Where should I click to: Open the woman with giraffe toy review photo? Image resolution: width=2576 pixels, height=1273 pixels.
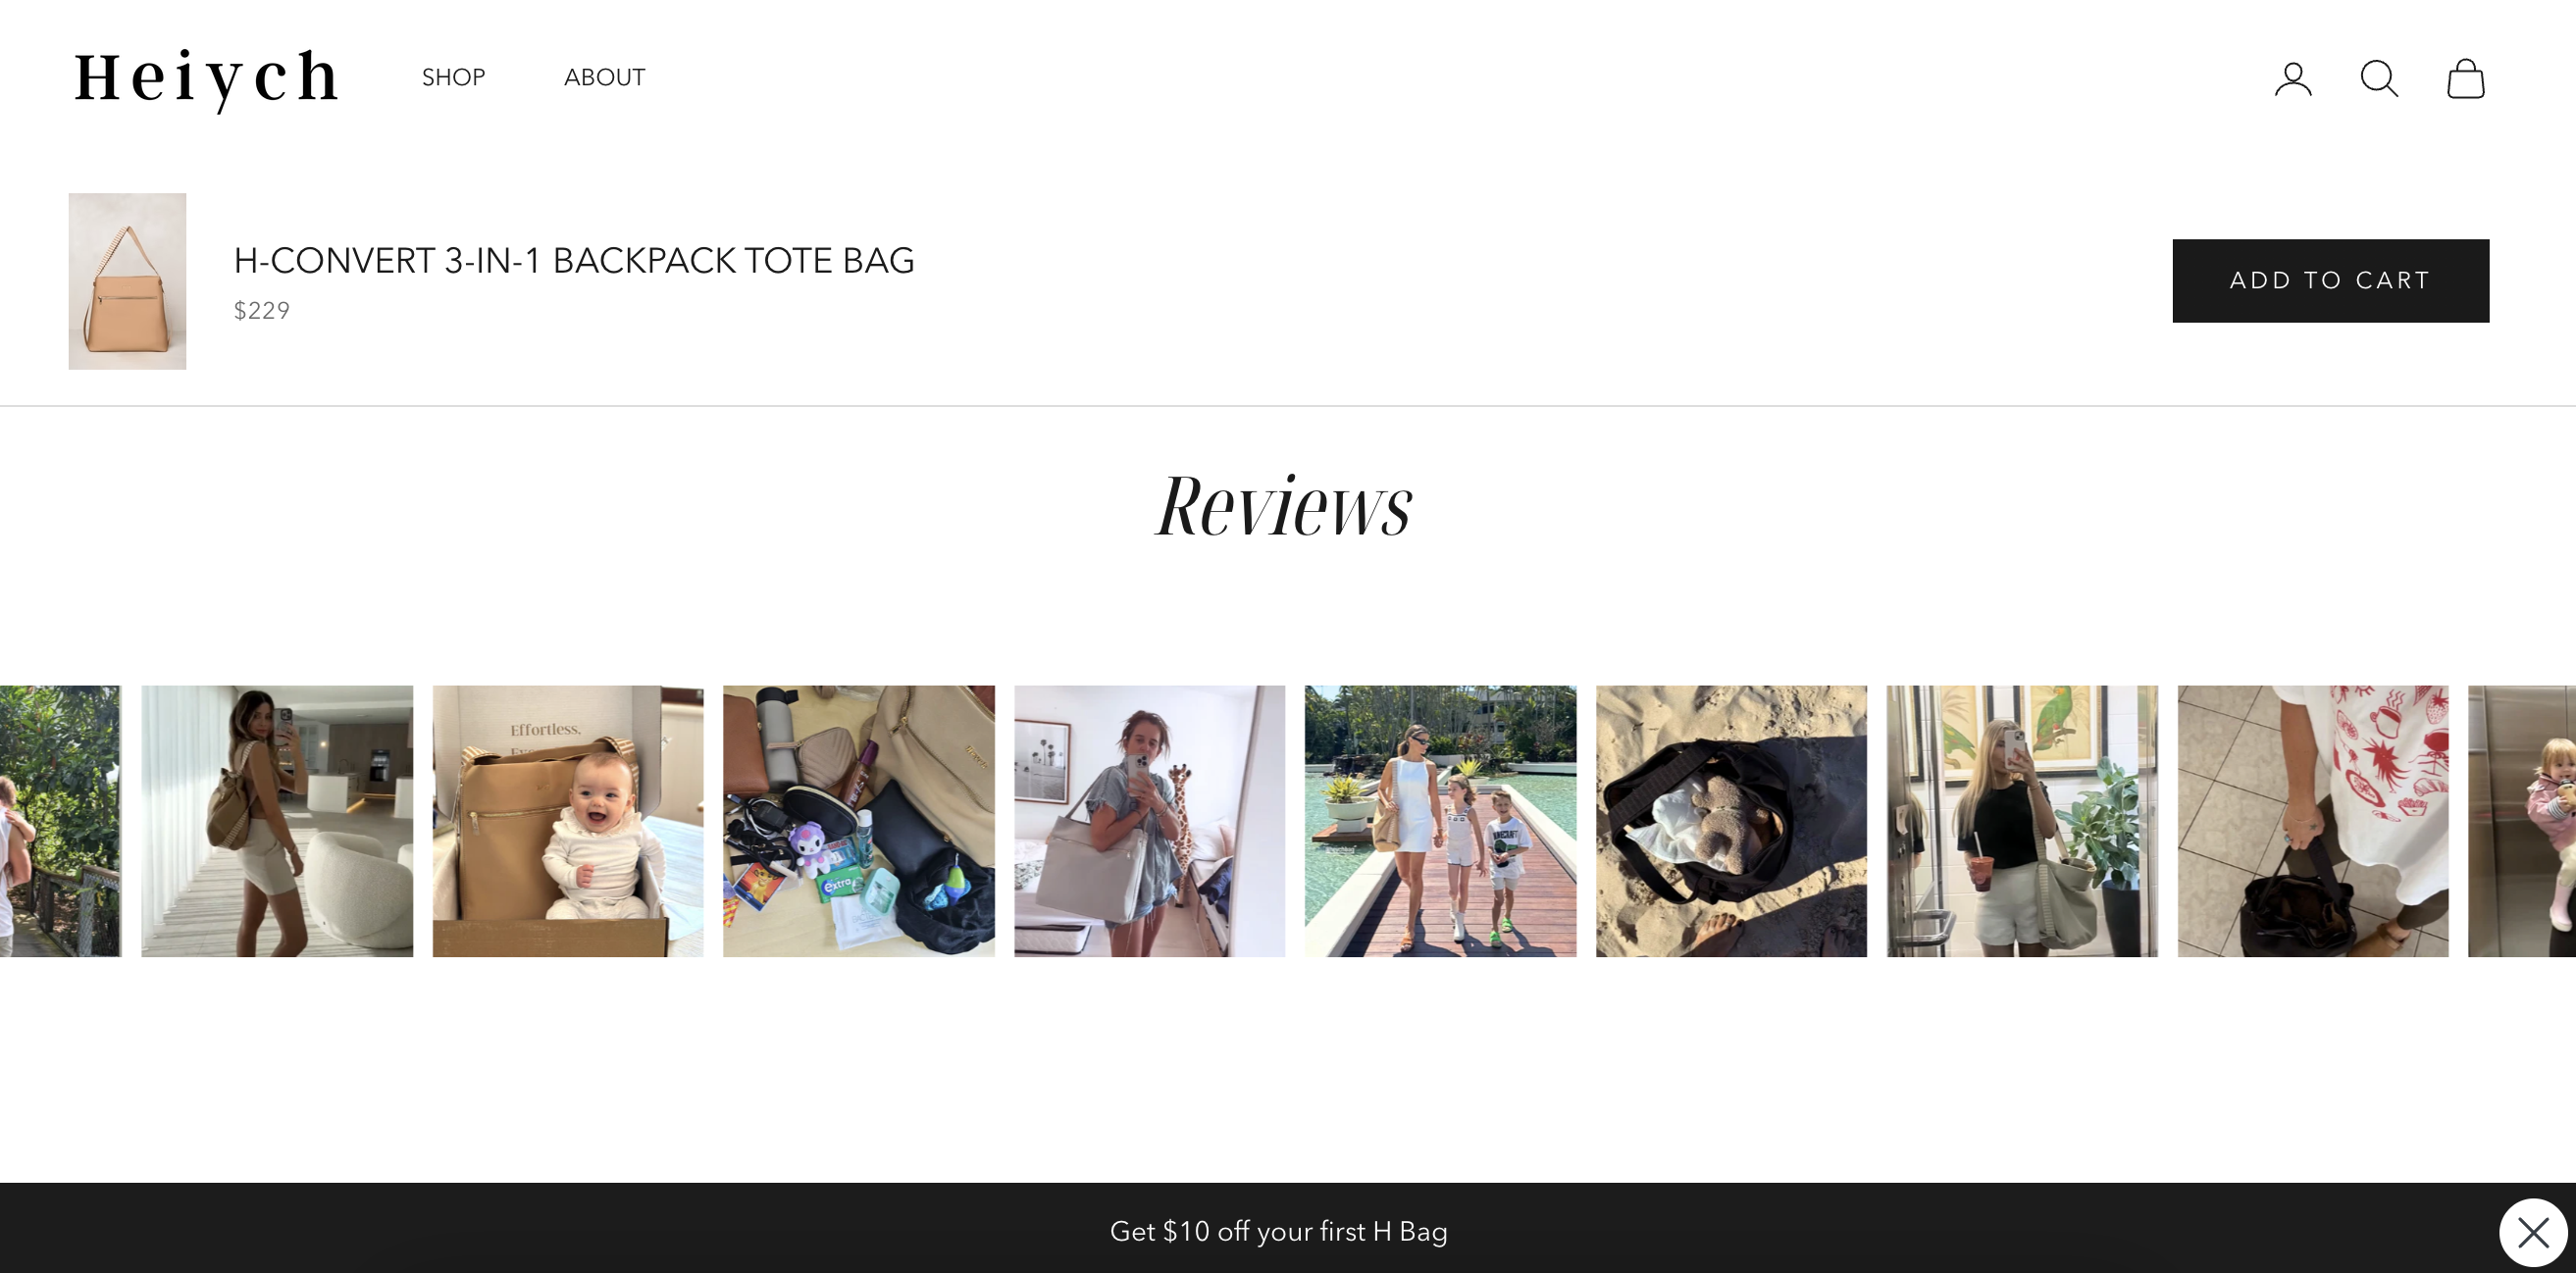[x=1149, y=820]
